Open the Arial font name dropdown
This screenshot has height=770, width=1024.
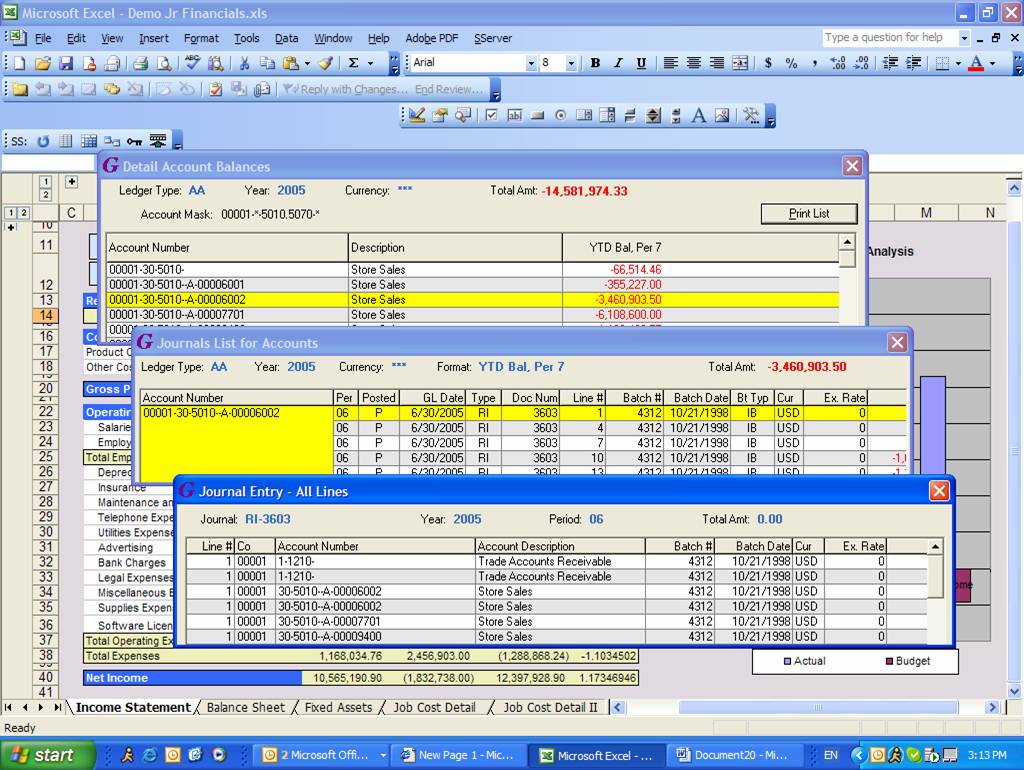click(x=531, y=63)
